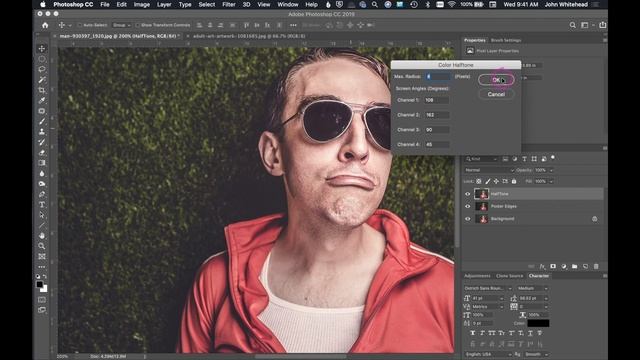The width and height of the screenshot is (640, 360).
Task: Click the Channel 4 angle field
Action: click(436, 144)
